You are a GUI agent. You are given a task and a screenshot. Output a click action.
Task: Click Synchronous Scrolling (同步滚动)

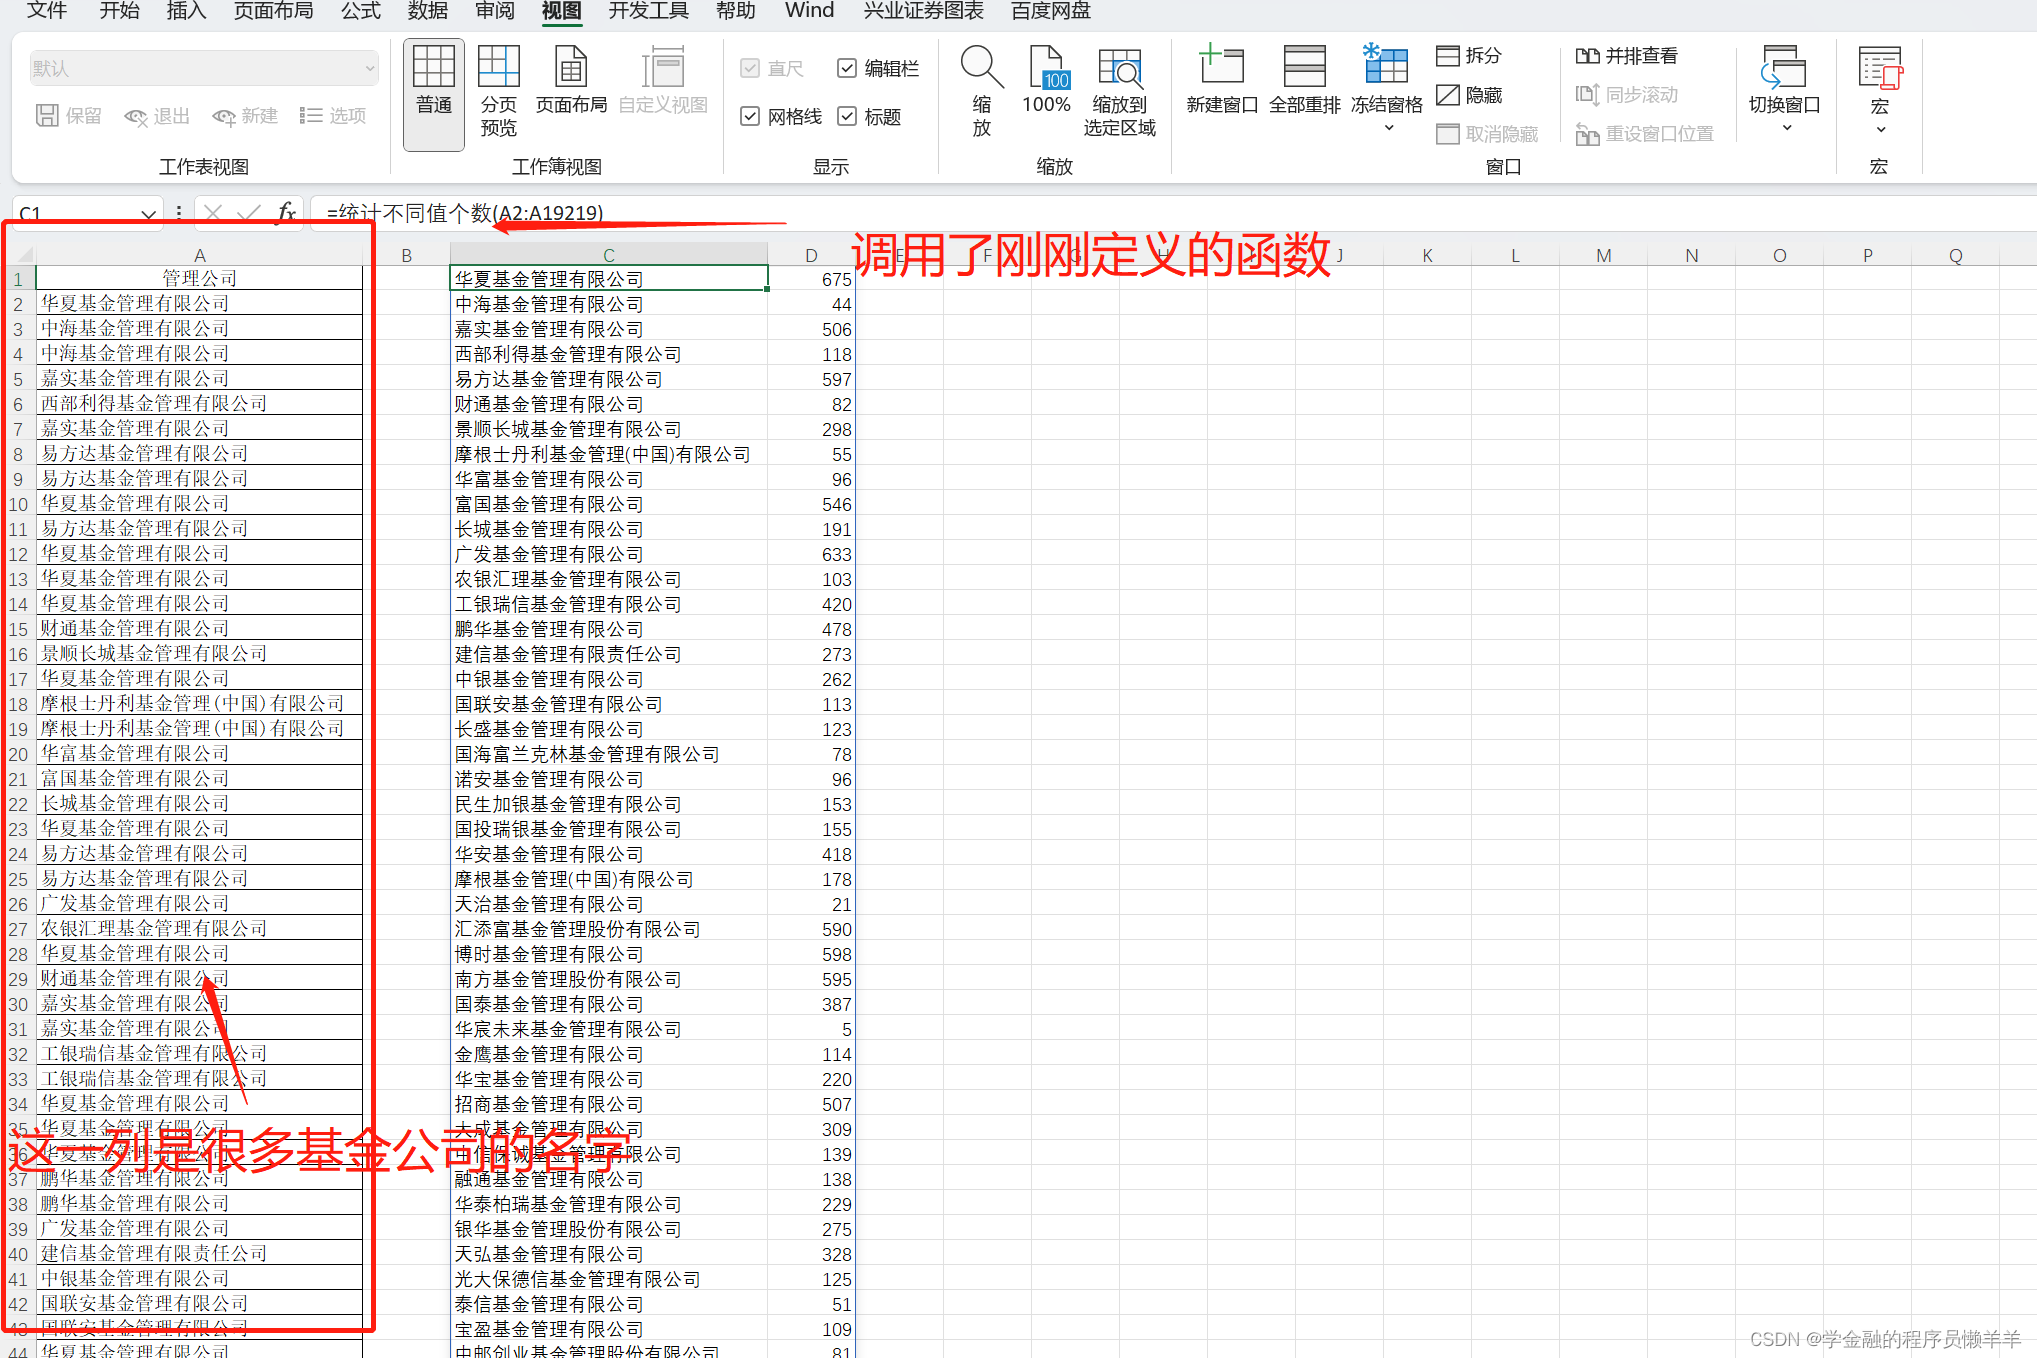tap(1627, 95)
